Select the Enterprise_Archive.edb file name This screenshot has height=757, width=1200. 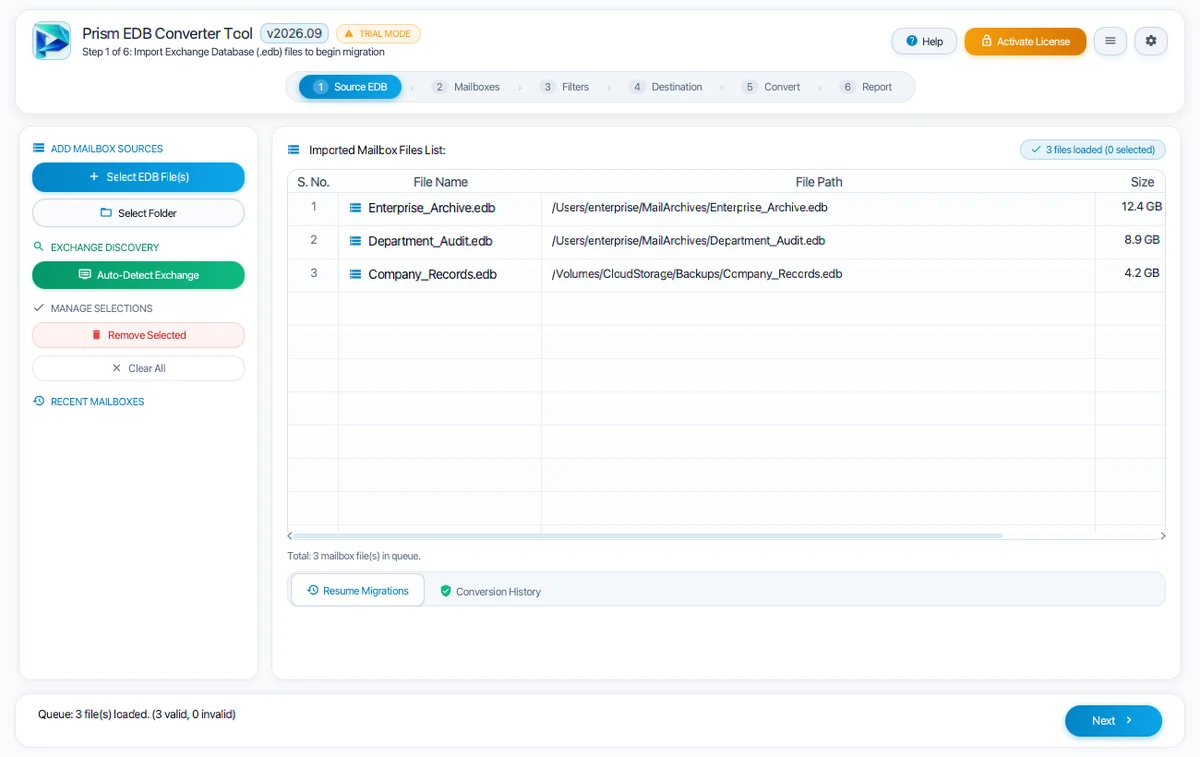432,208
